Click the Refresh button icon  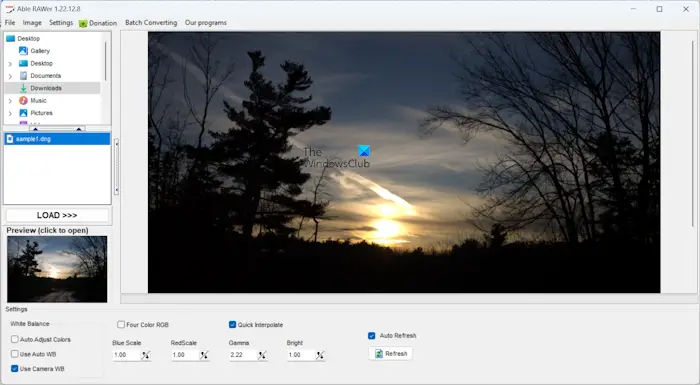(379, 354)
